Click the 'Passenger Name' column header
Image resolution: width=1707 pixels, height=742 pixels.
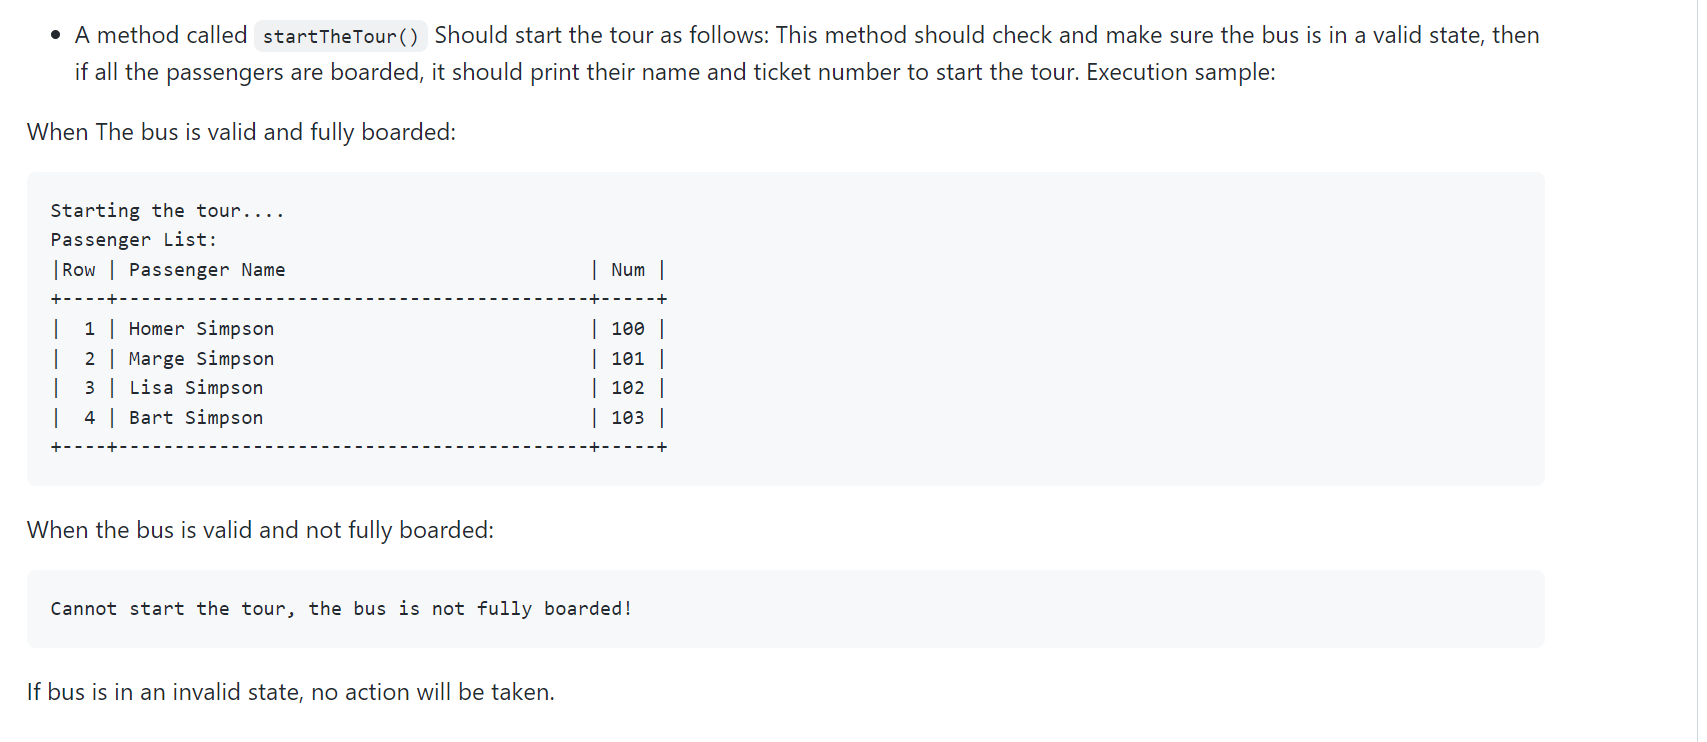pos(207,270)
